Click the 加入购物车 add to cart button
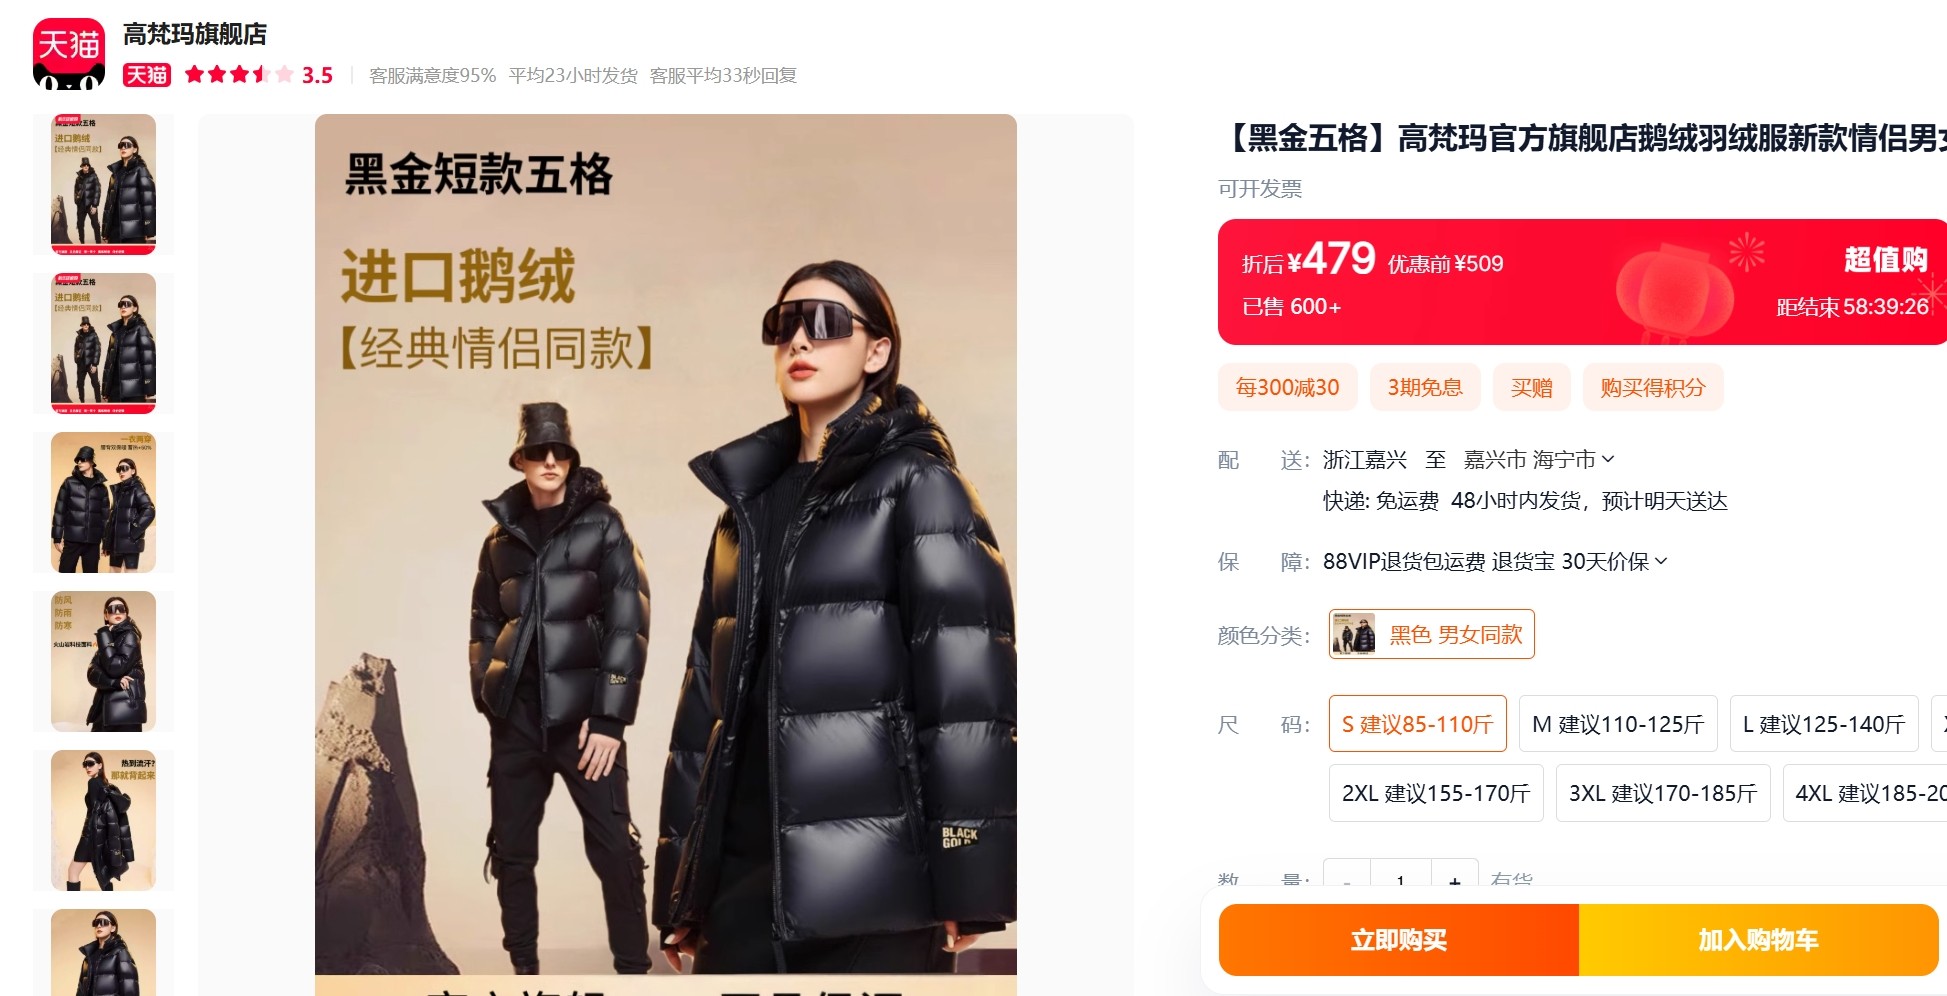The image size is (1947, 996). [x=1758, y=940]
